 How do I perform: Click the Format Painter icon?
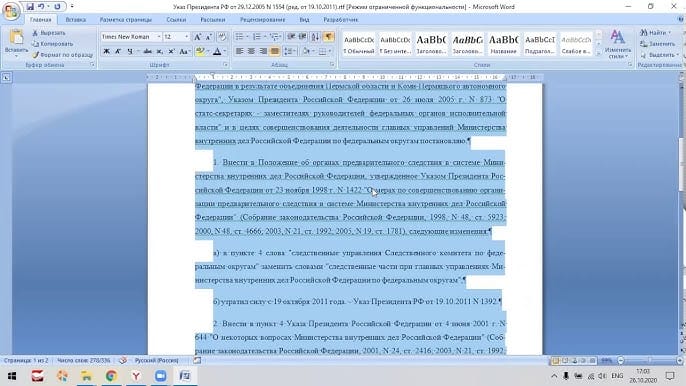click(x=62, y=55)
